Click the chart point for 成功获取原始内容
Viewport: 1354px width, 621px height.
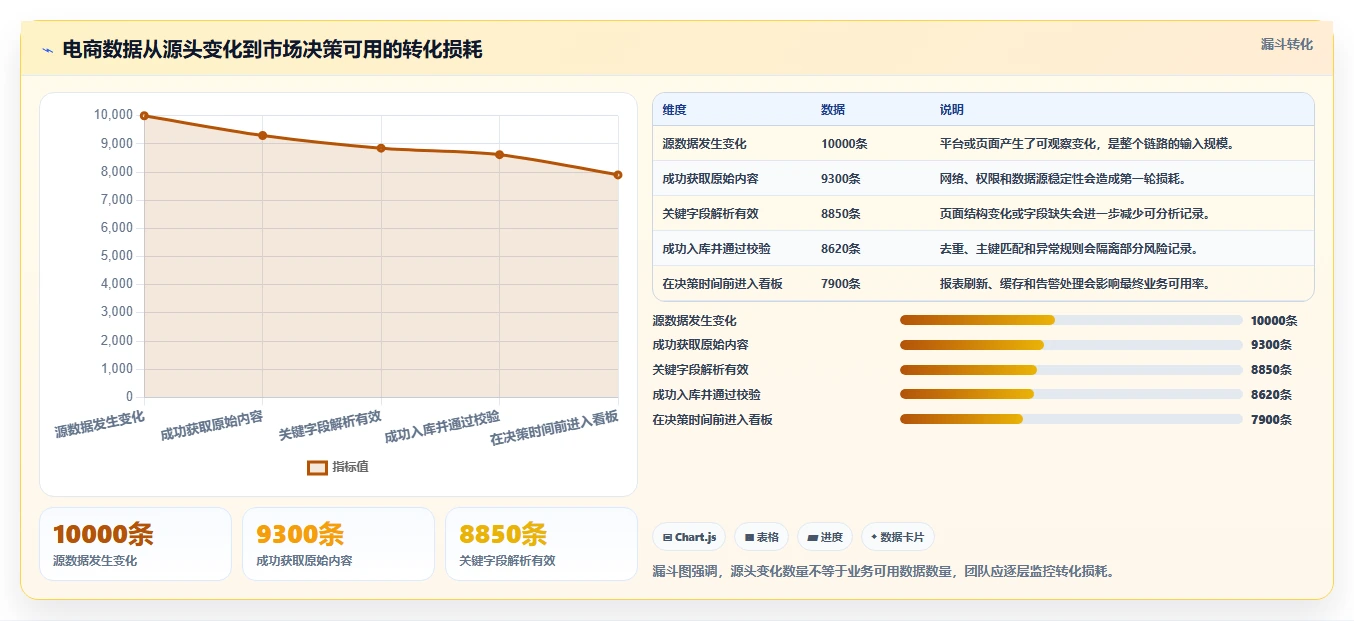262,135
